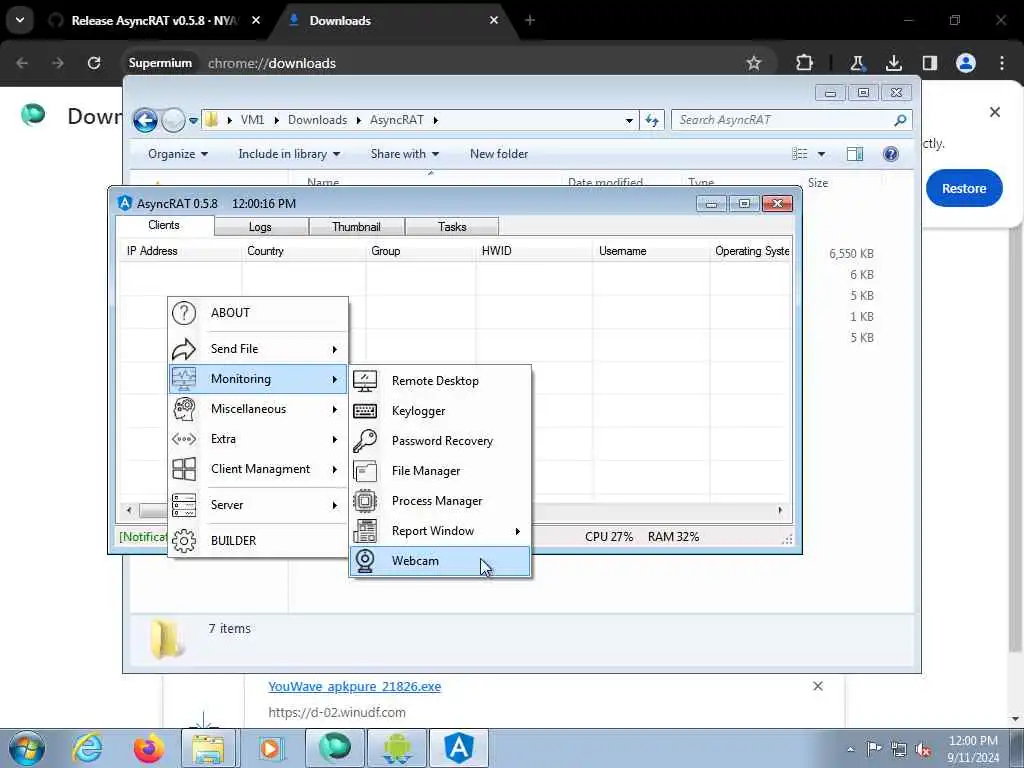Click the HWID column header
This screenshot has height=768, width=1024.
[534, 251]
